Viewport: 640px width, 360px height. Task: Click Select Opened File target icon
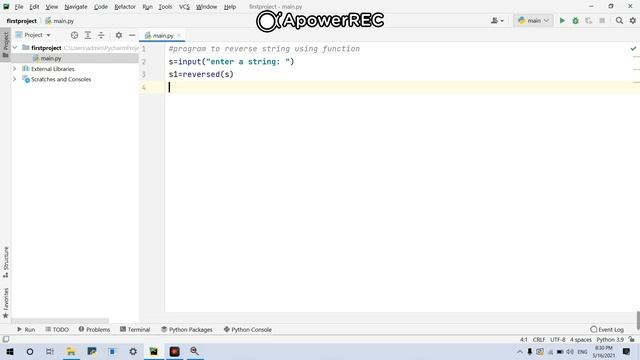tap(74, 35)
